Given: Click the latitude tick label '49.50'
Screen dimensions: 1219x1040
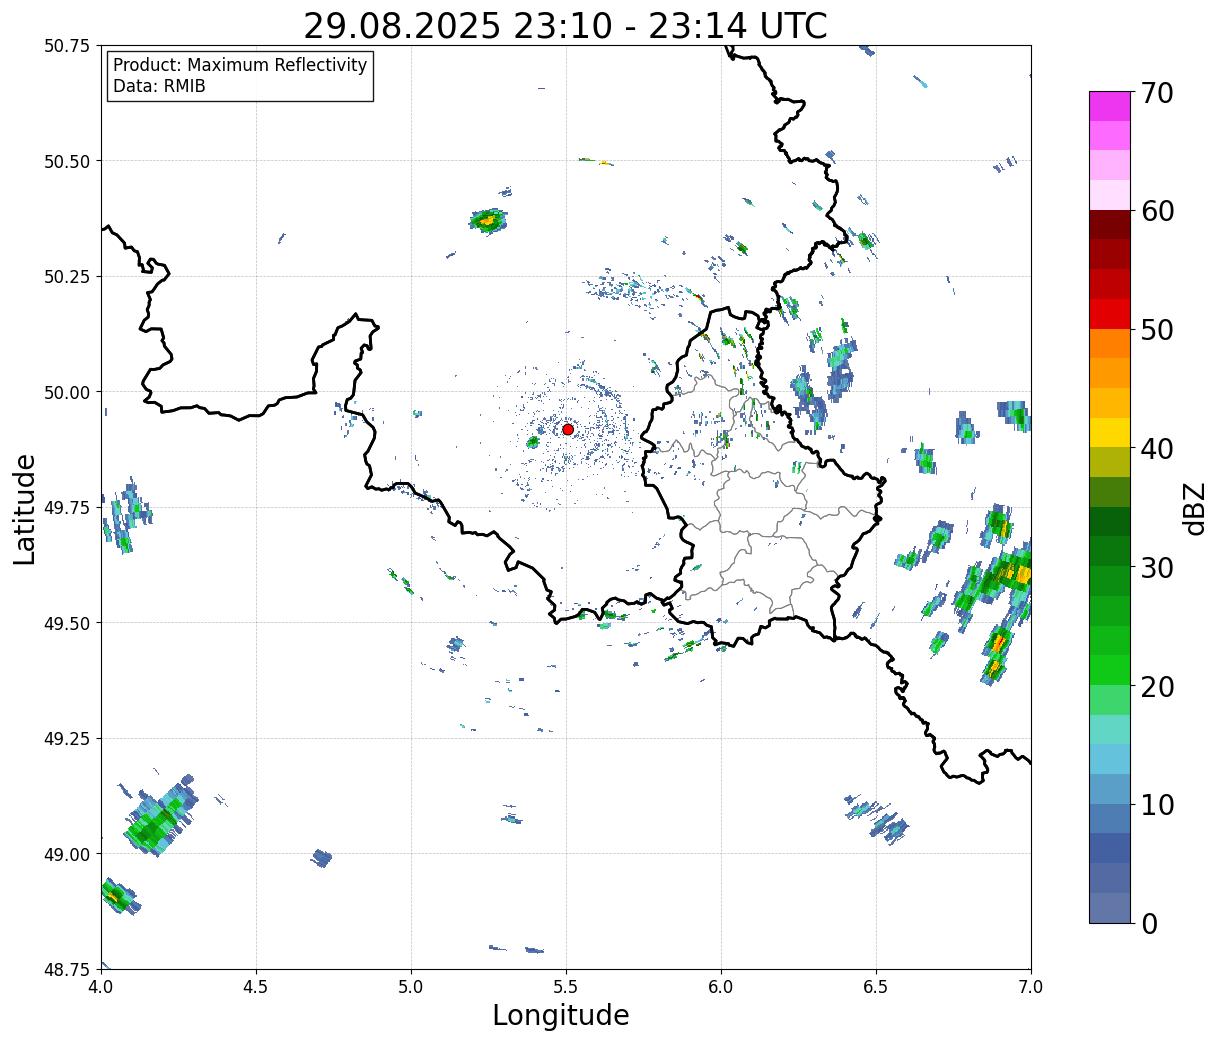Looking at the screenshot, I should click(x=66, y=623).
